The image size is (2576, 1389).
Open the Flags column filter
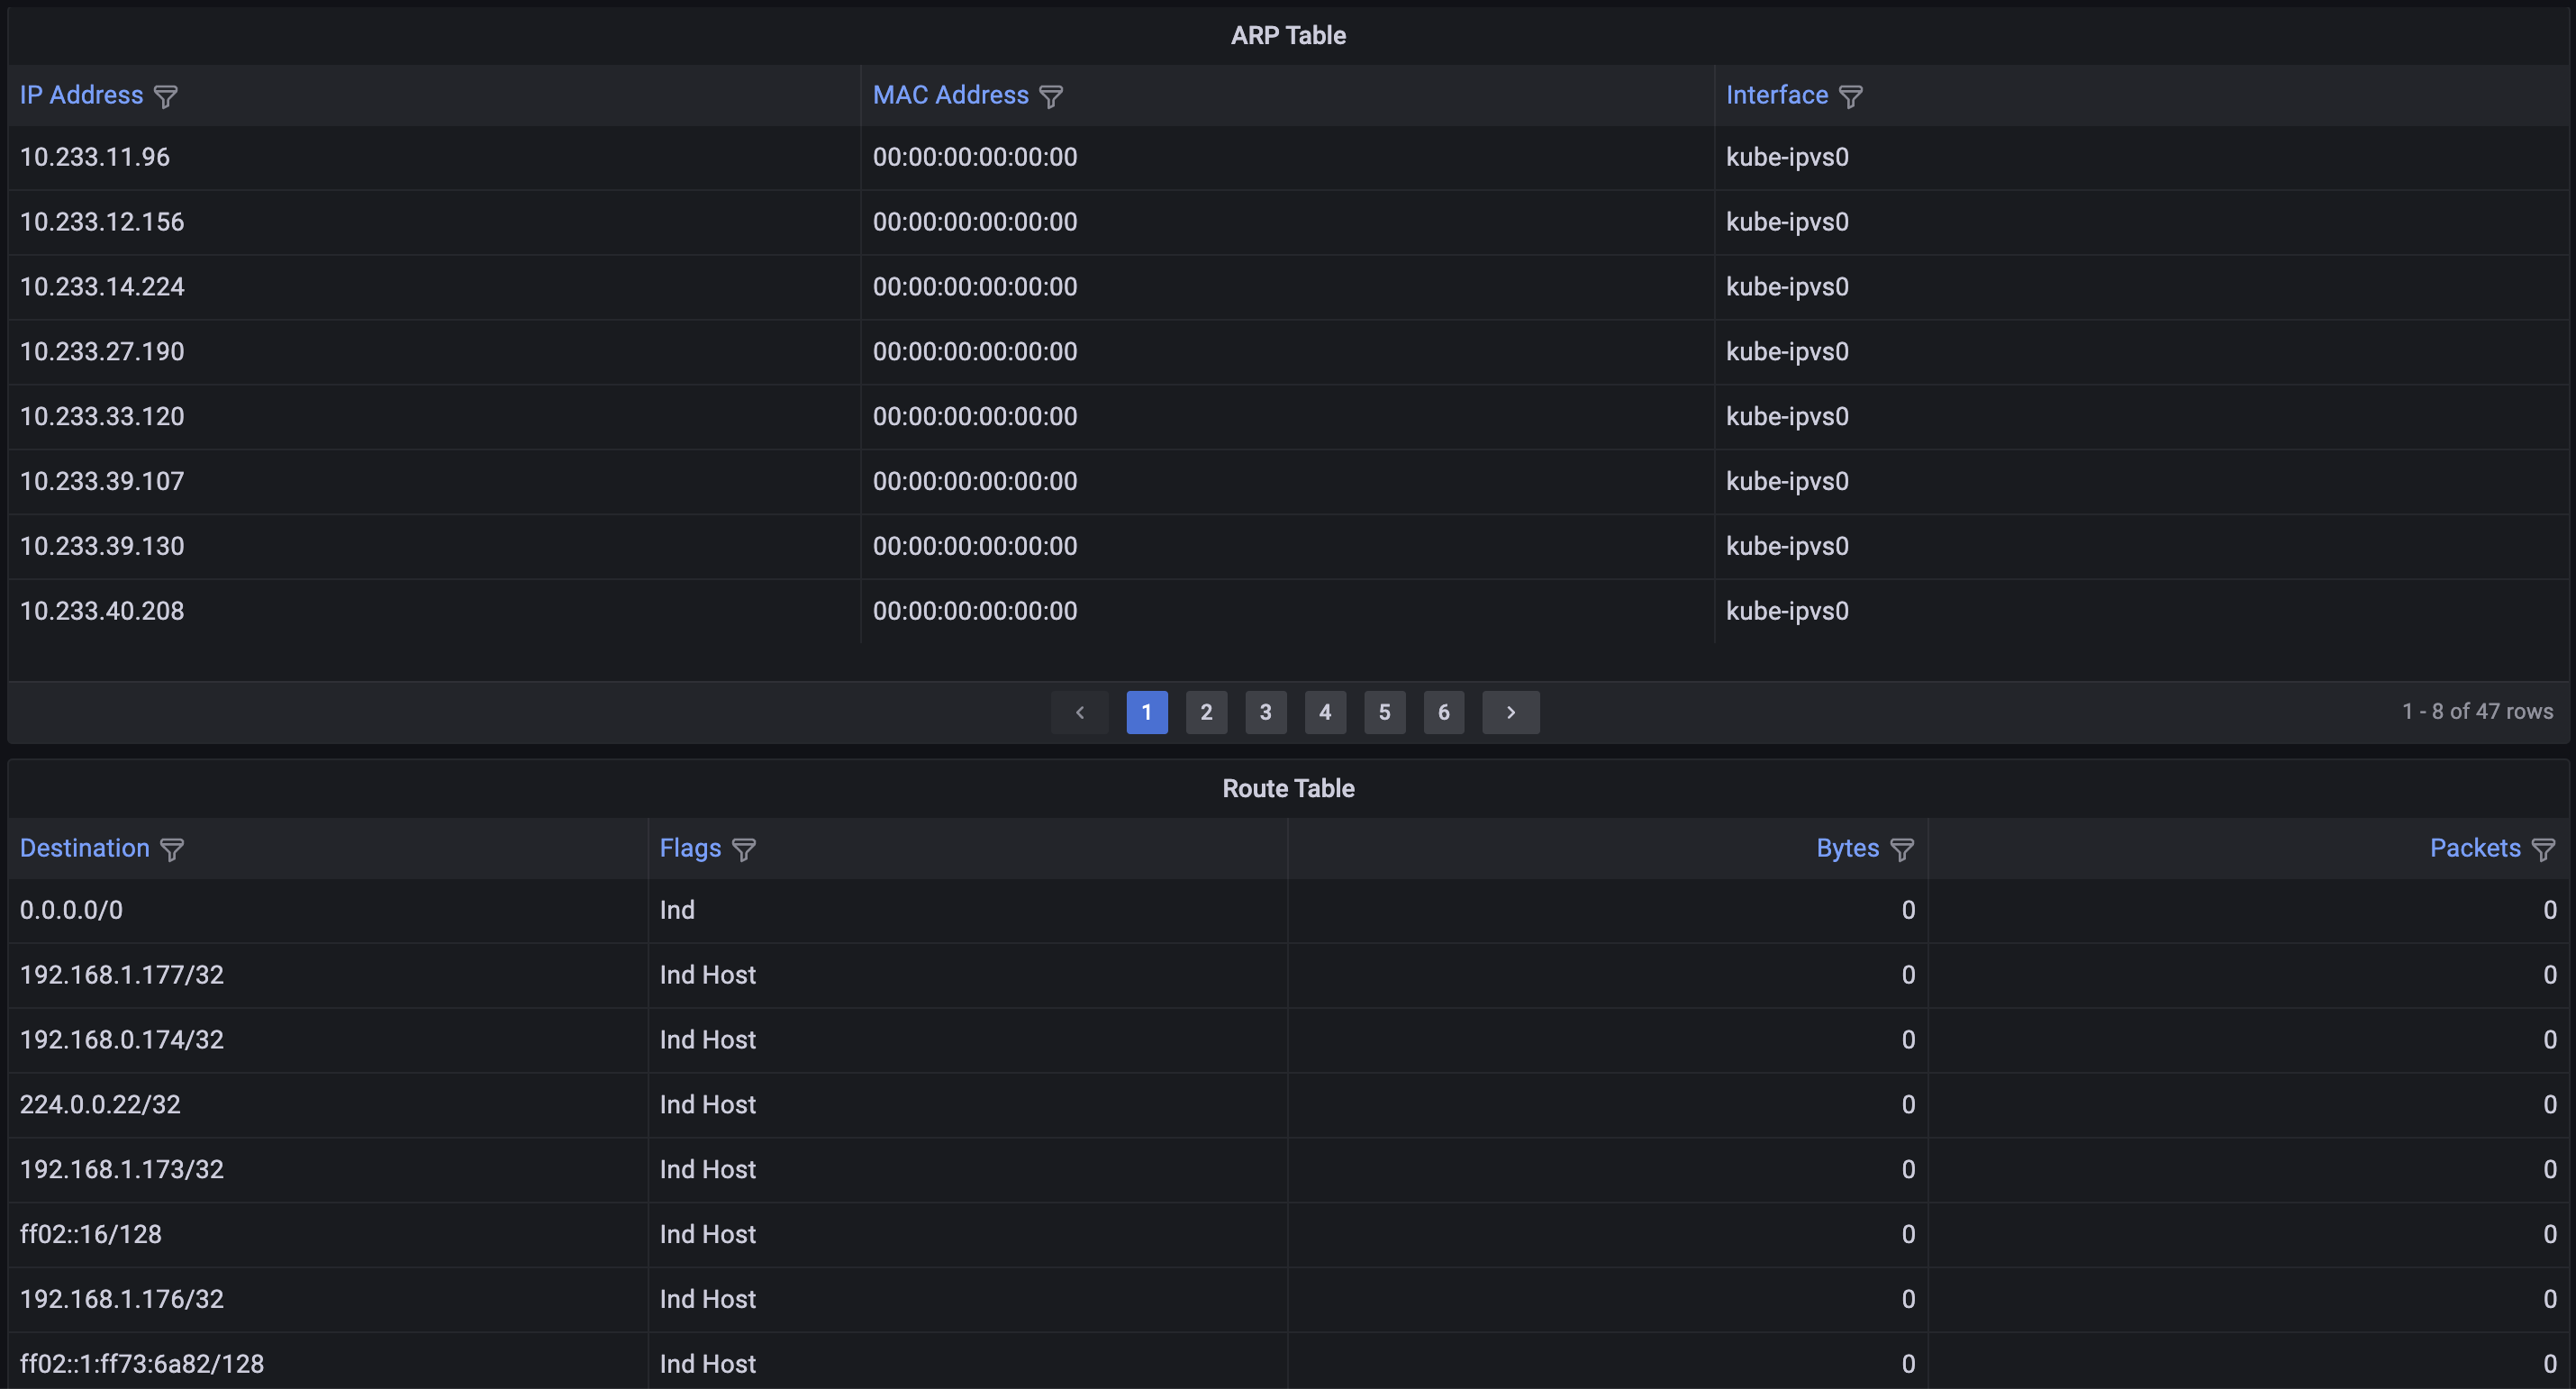coord(743,849)
